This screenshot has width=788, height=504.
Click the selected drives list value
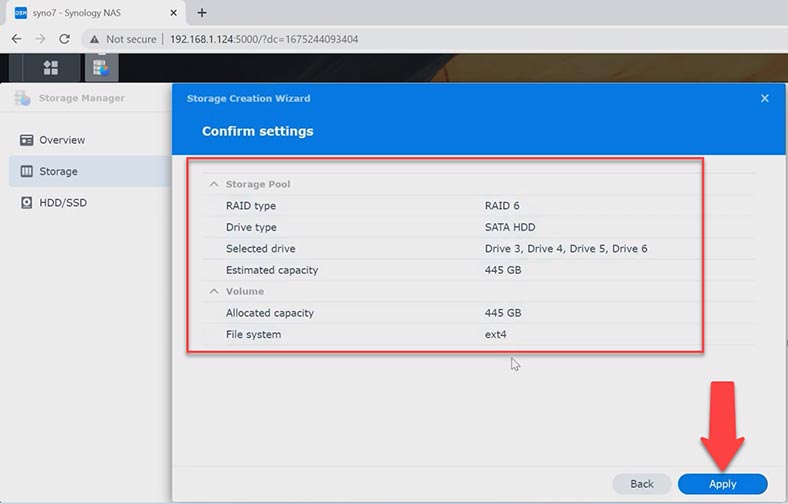[566, 249]
